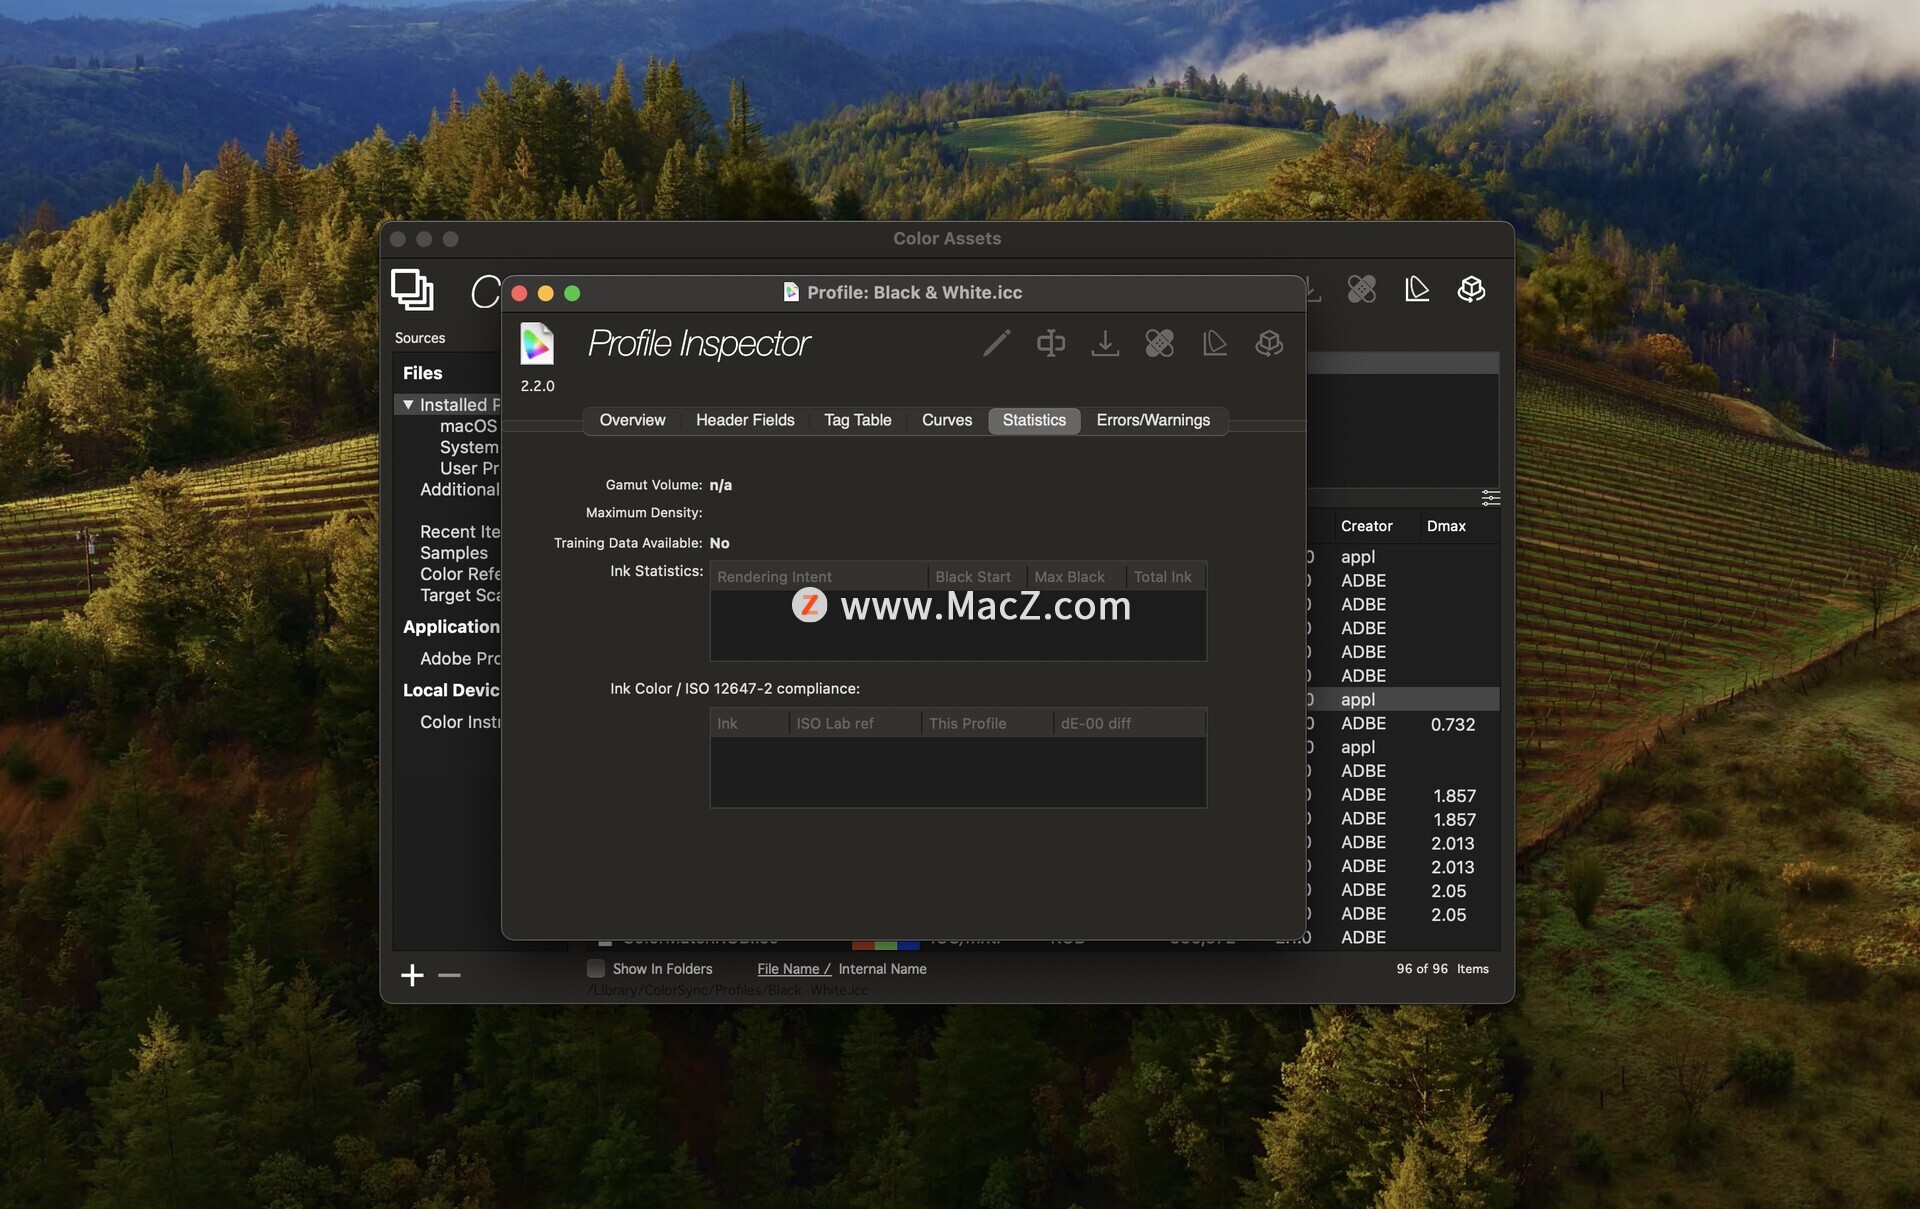
Task: Click the download arrow icon in Profile Inspector
Action: coord(1105,343)
